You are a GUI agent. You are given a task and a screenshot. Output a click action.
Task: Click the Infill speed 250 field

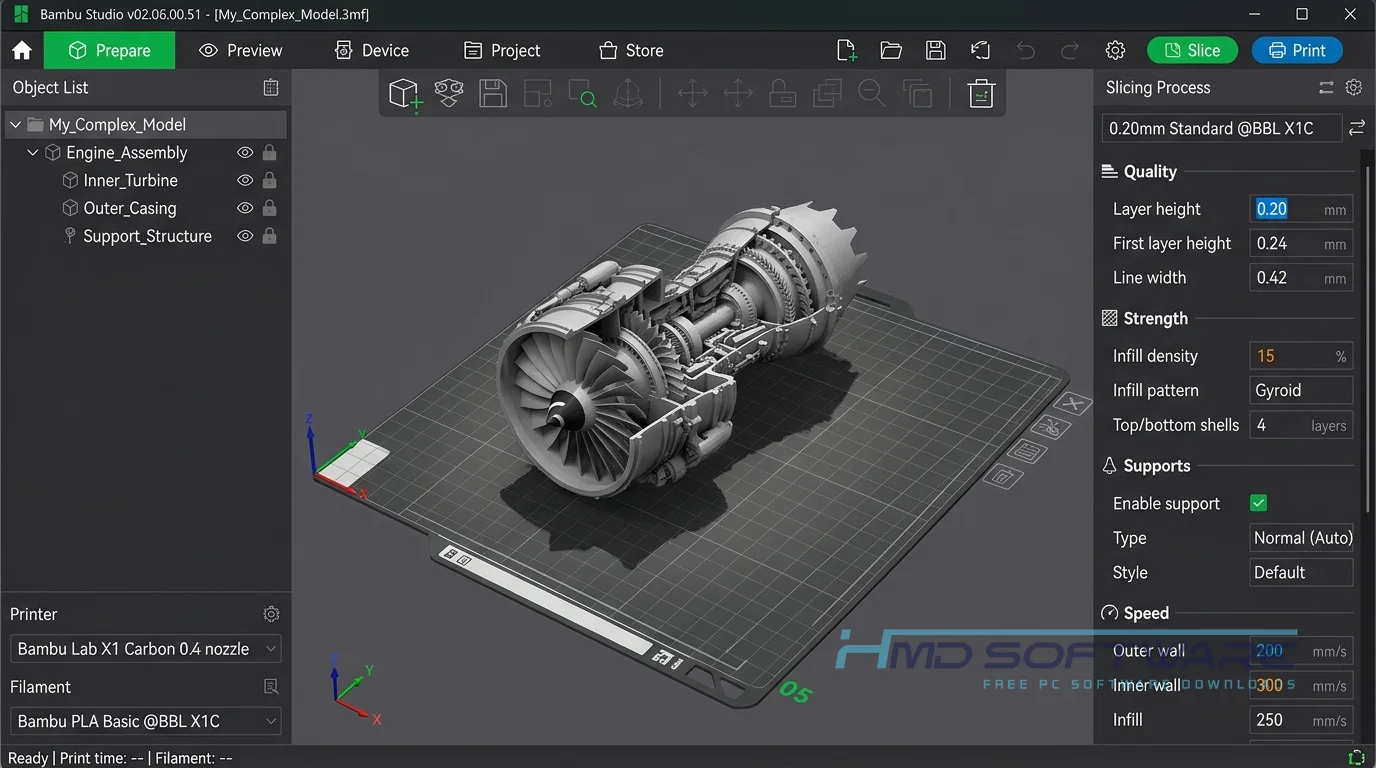point(1301,720)
